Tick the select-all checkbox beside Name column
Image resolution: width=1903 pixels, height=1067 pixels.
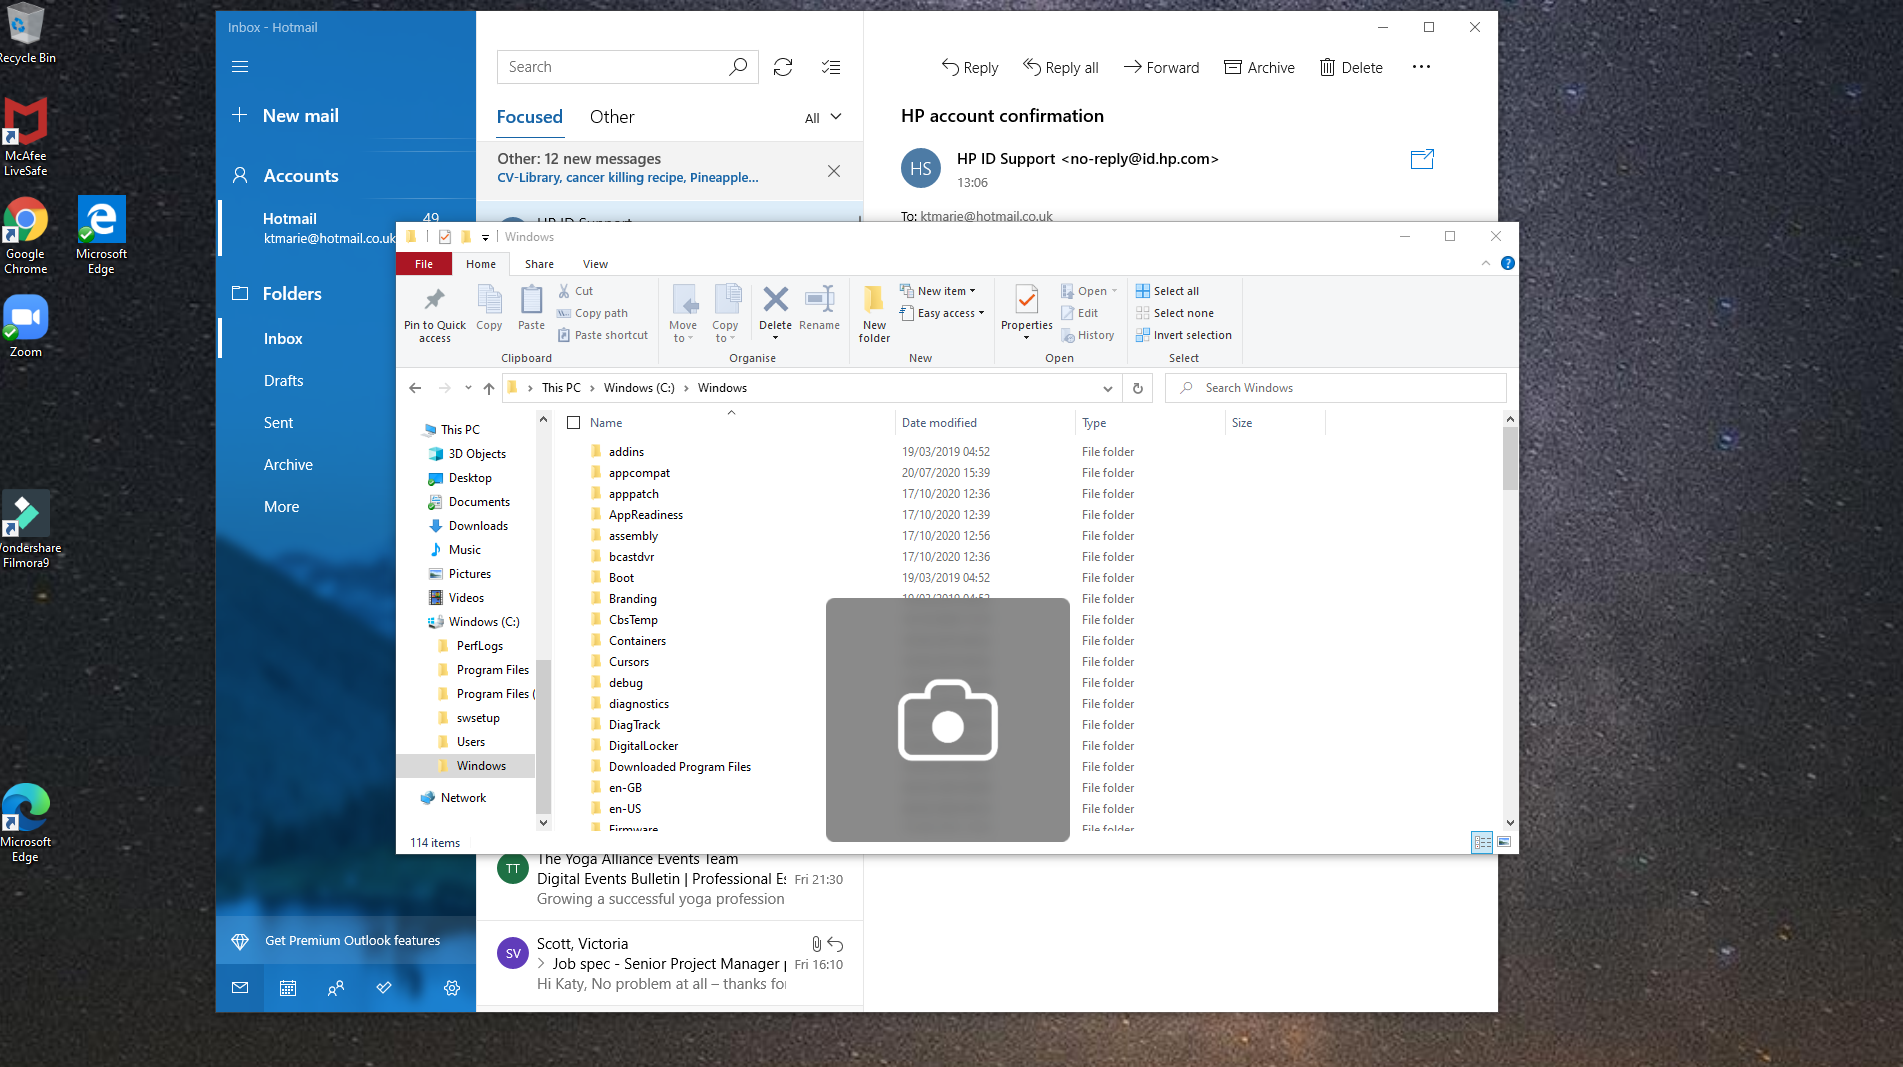coord(574,423)
